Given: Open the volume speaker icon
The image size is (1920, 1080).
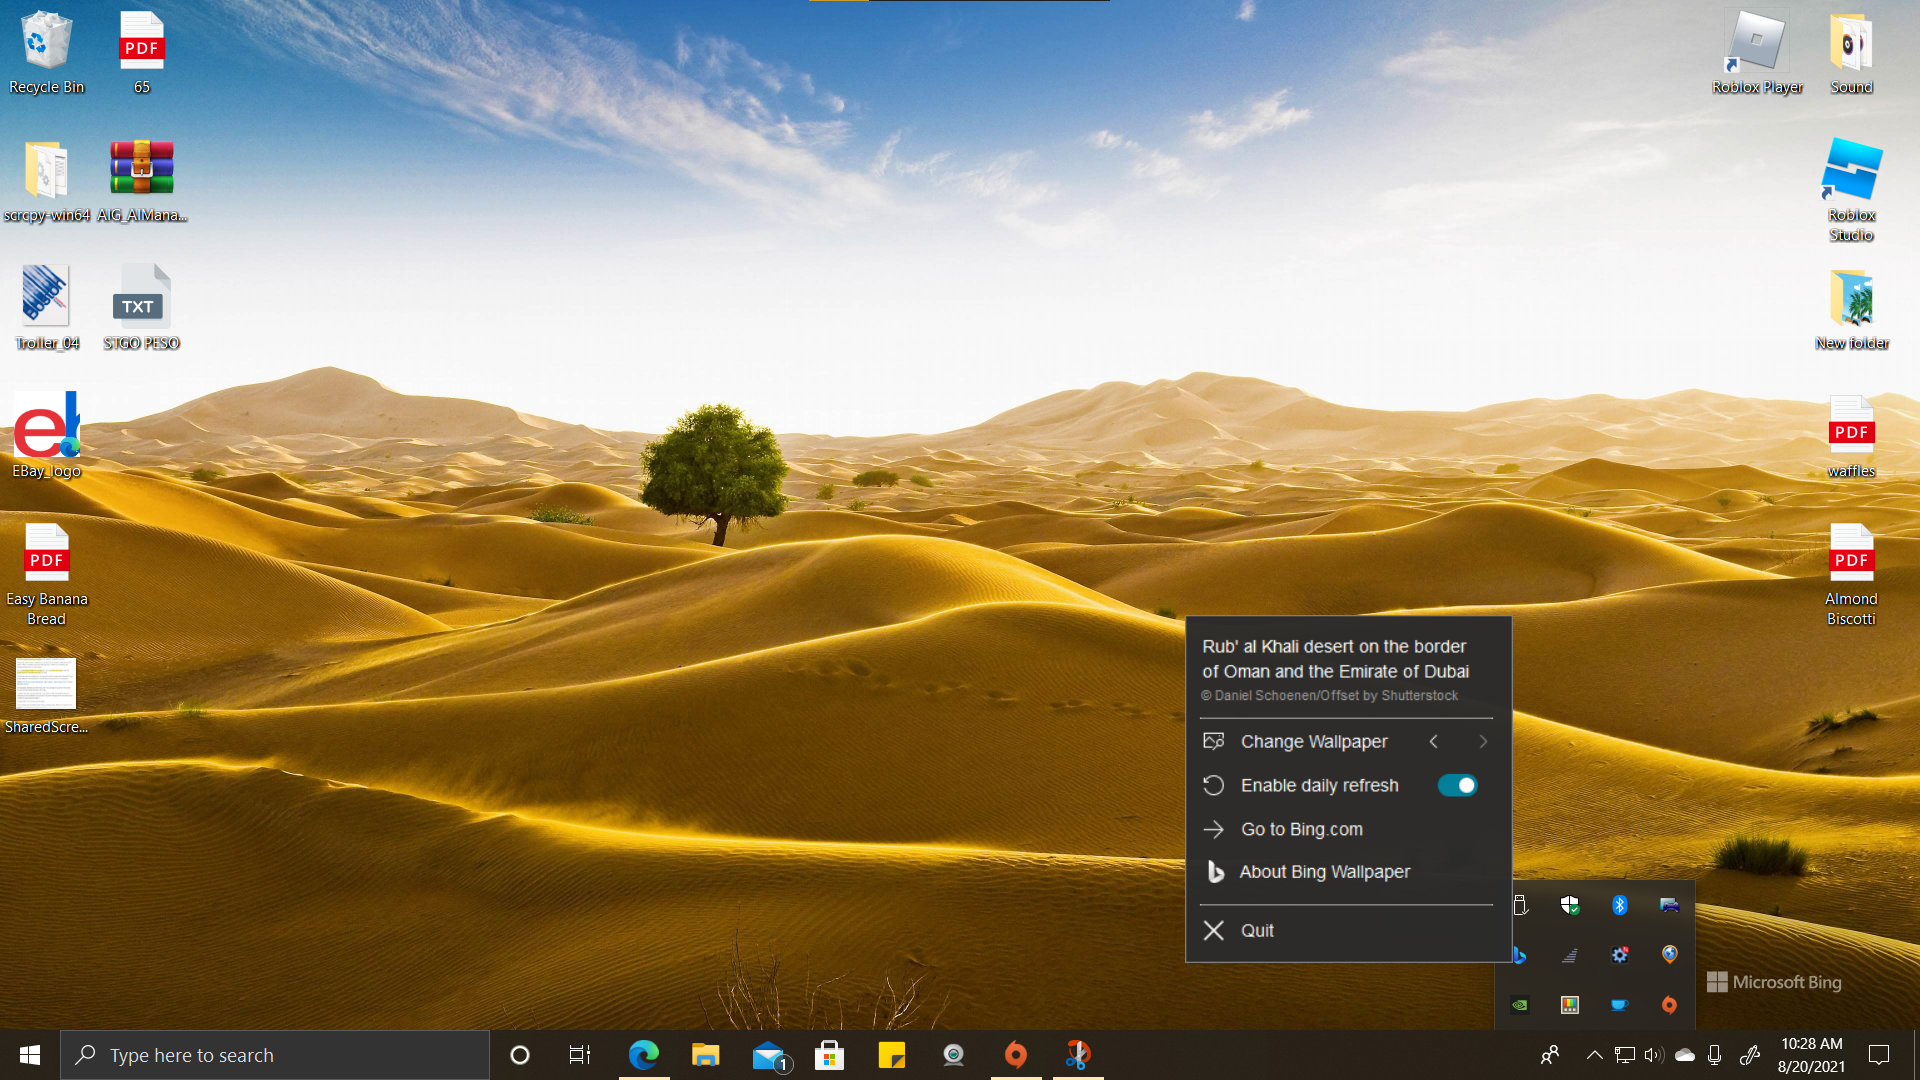Looking at the screenshot, I should [x=1654, y=1055].
